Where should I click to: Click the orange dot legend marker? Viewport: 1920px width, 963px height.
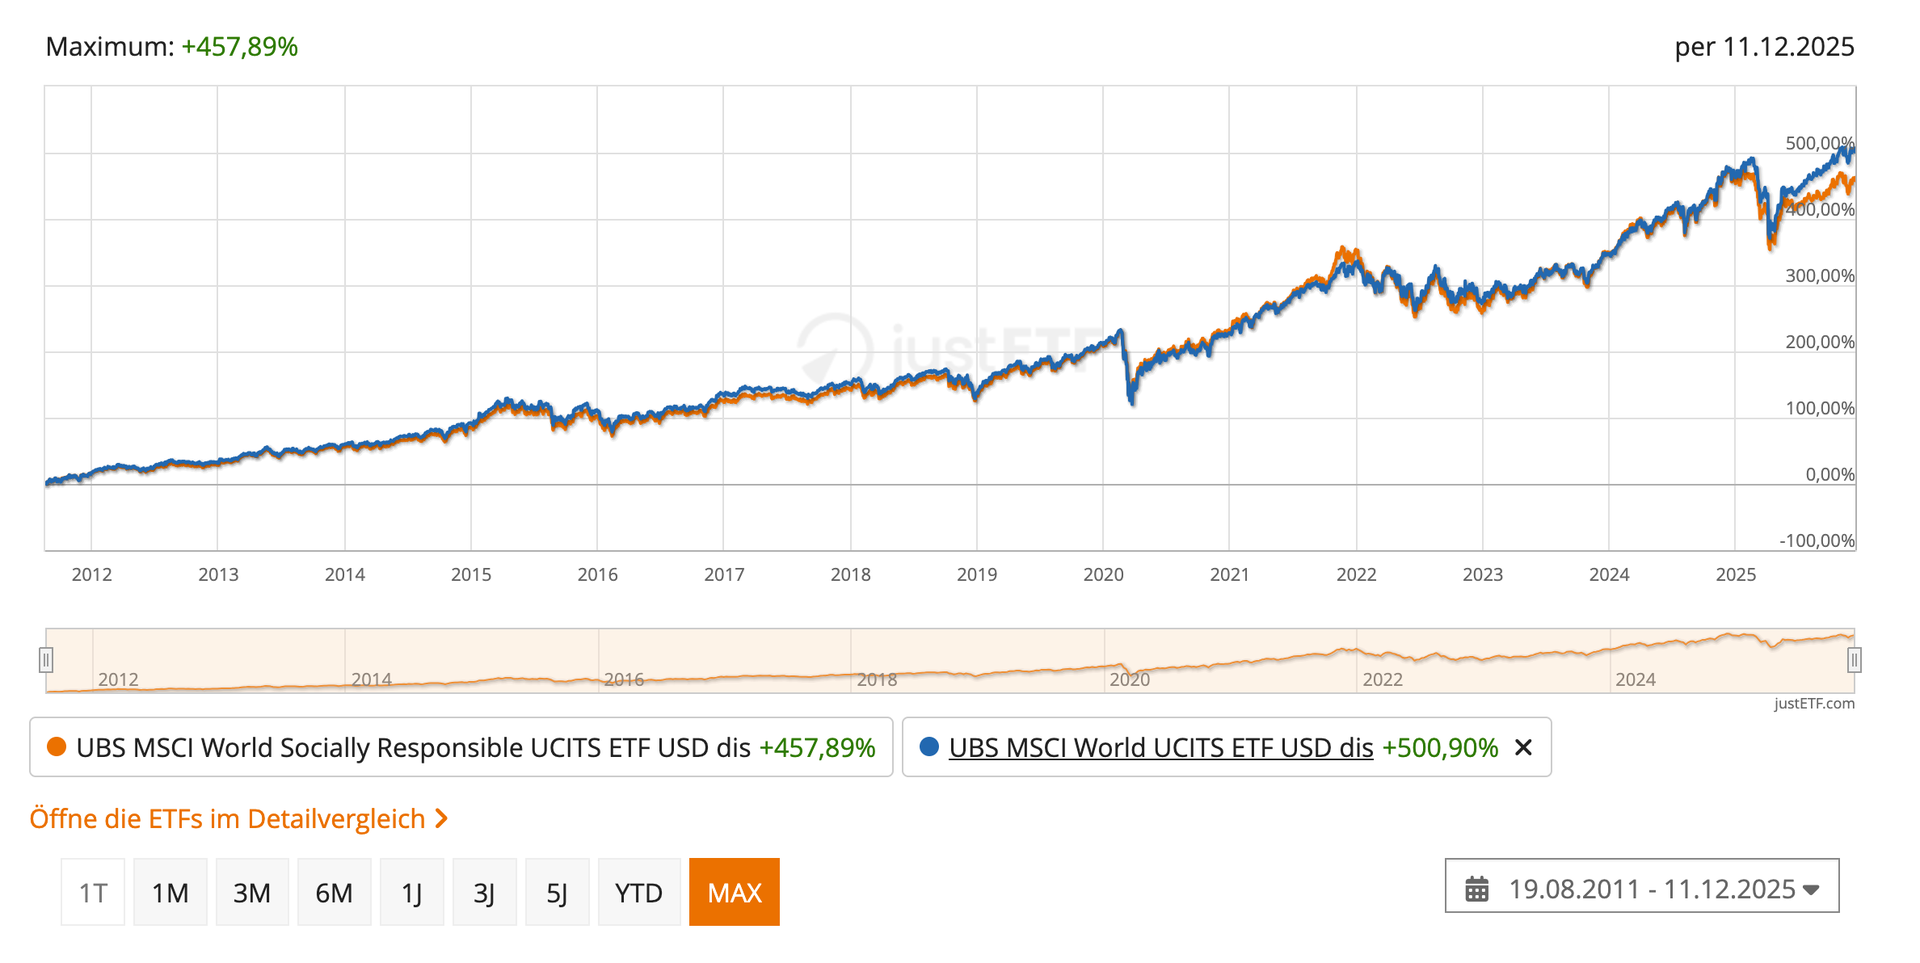(x=57, y=747)
